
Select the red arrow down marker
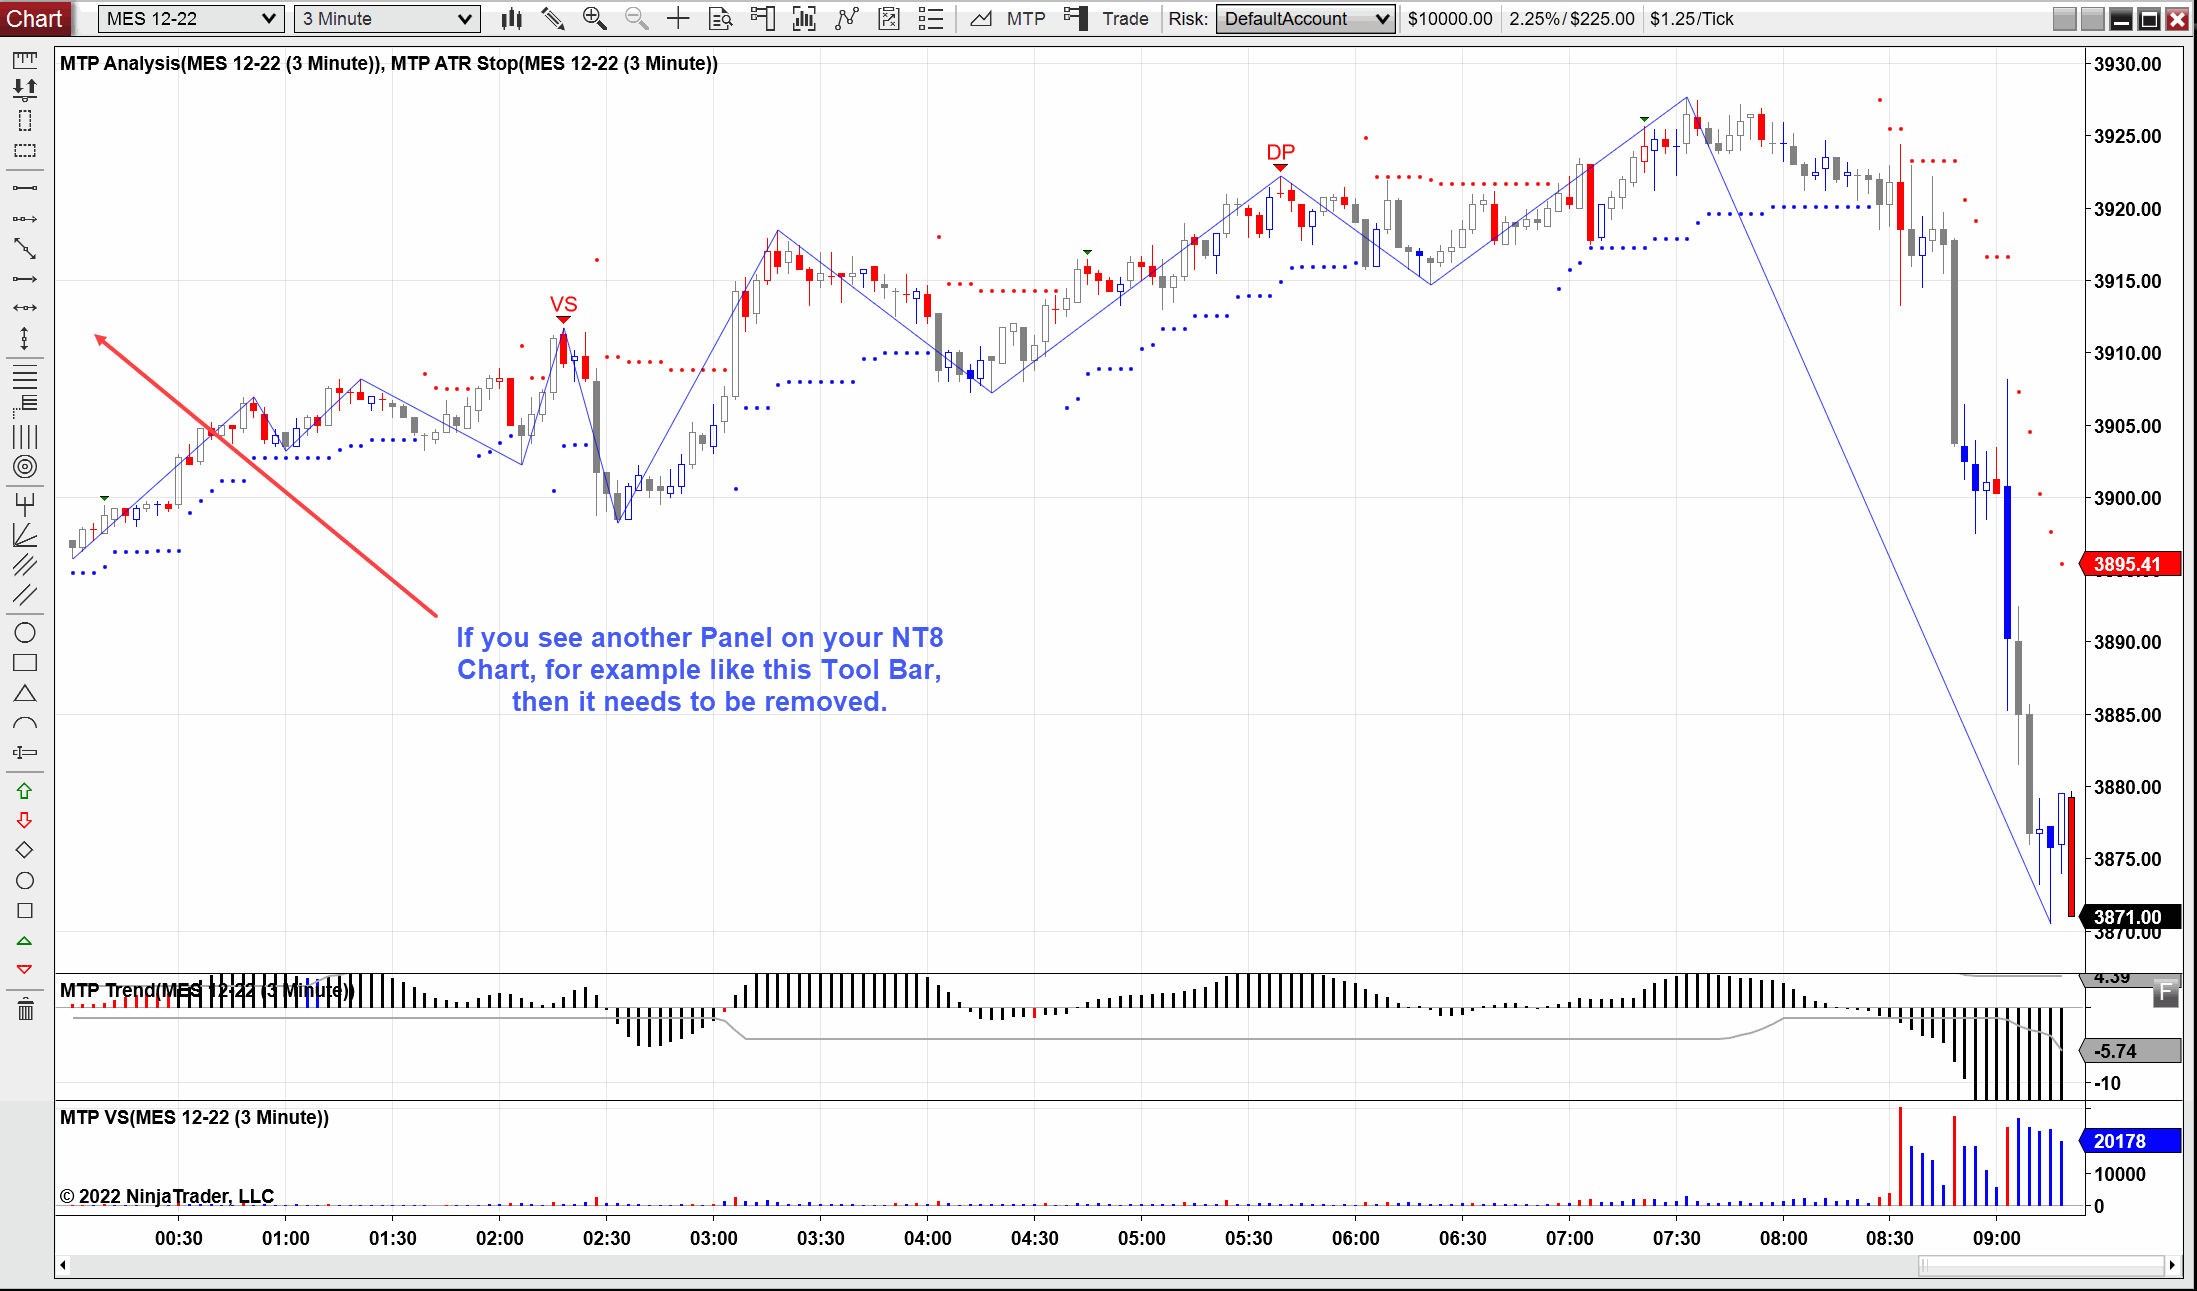25,820
